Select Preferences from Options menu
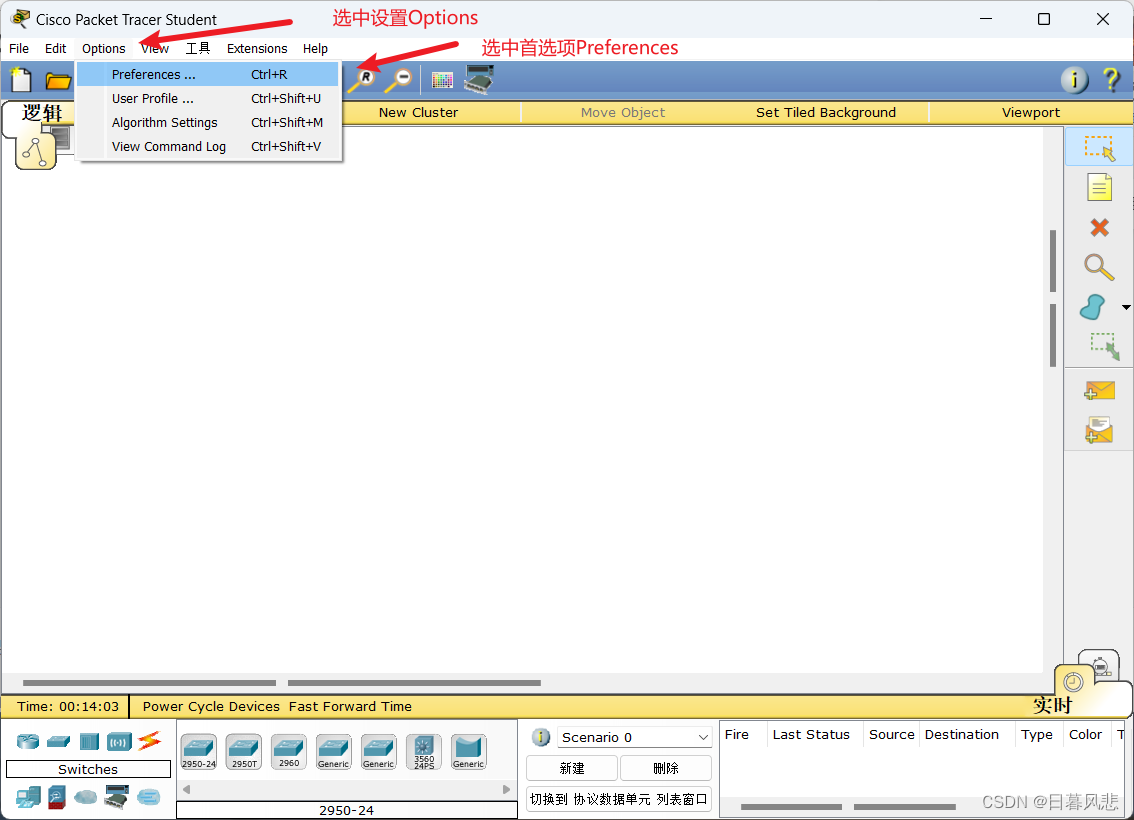 (x=208, y=74)
